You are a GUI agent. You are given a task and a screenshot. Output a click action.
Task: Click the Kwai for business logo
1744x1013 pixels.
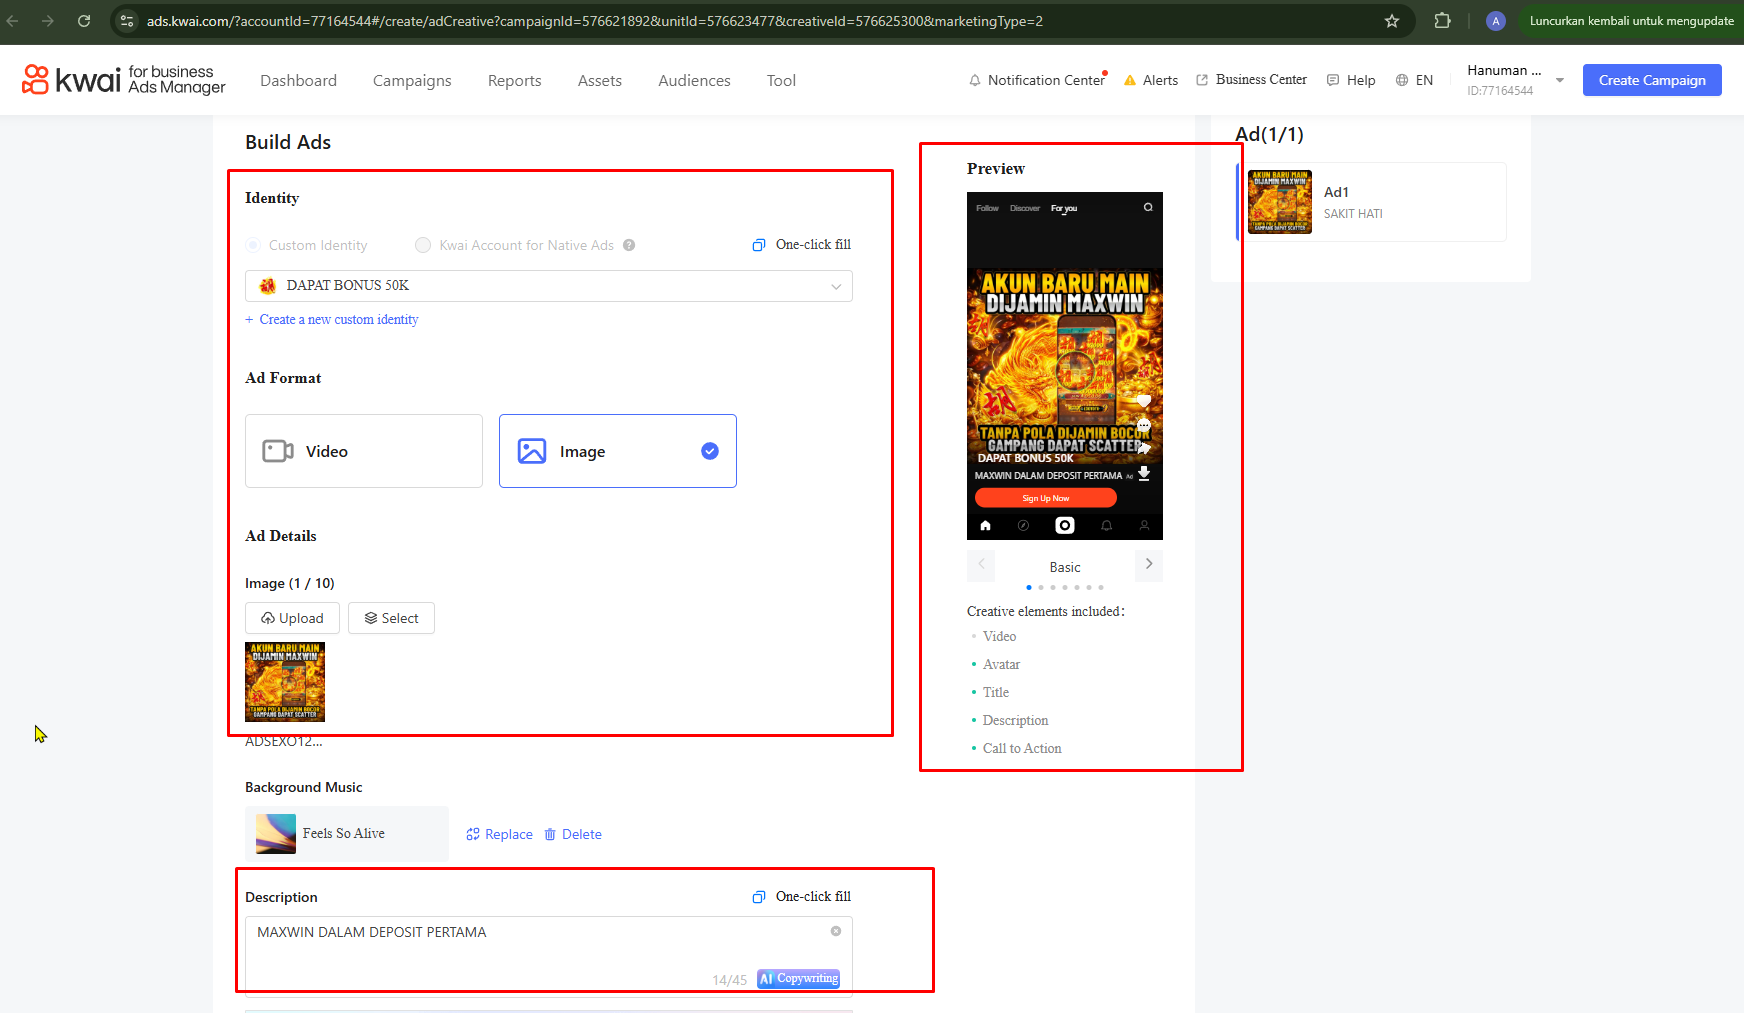point(123,79)
